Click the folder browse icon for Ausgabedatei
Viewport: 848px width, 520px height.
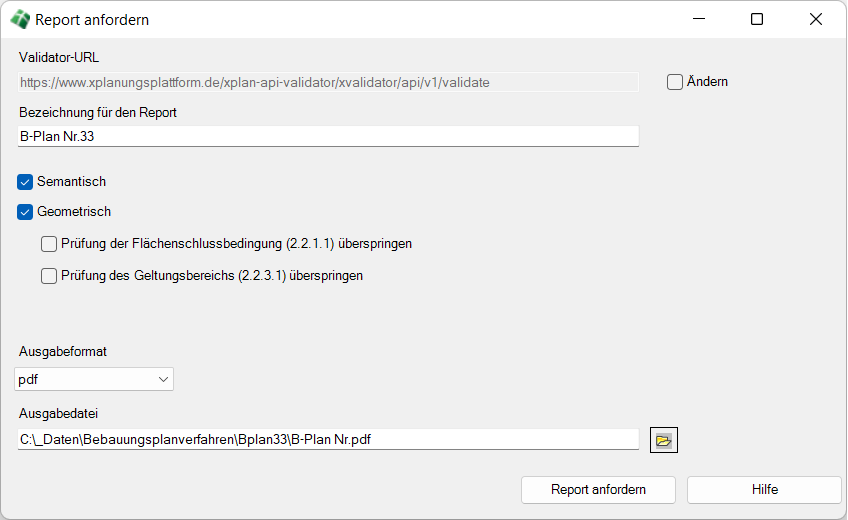664,440
